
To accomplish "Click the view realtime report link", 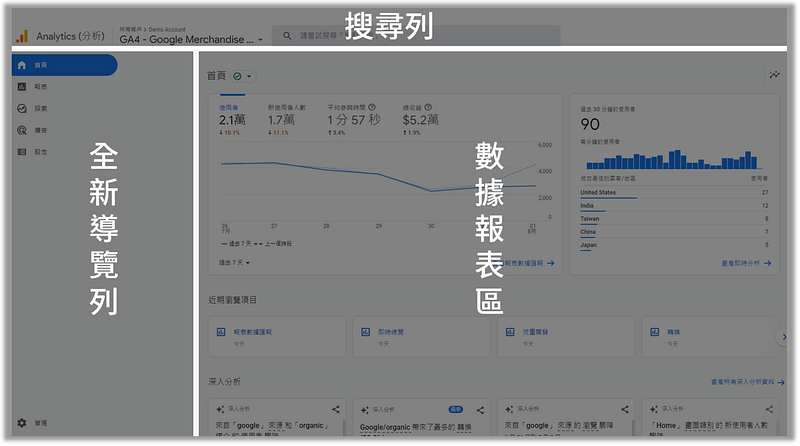I will pos(746,263).
